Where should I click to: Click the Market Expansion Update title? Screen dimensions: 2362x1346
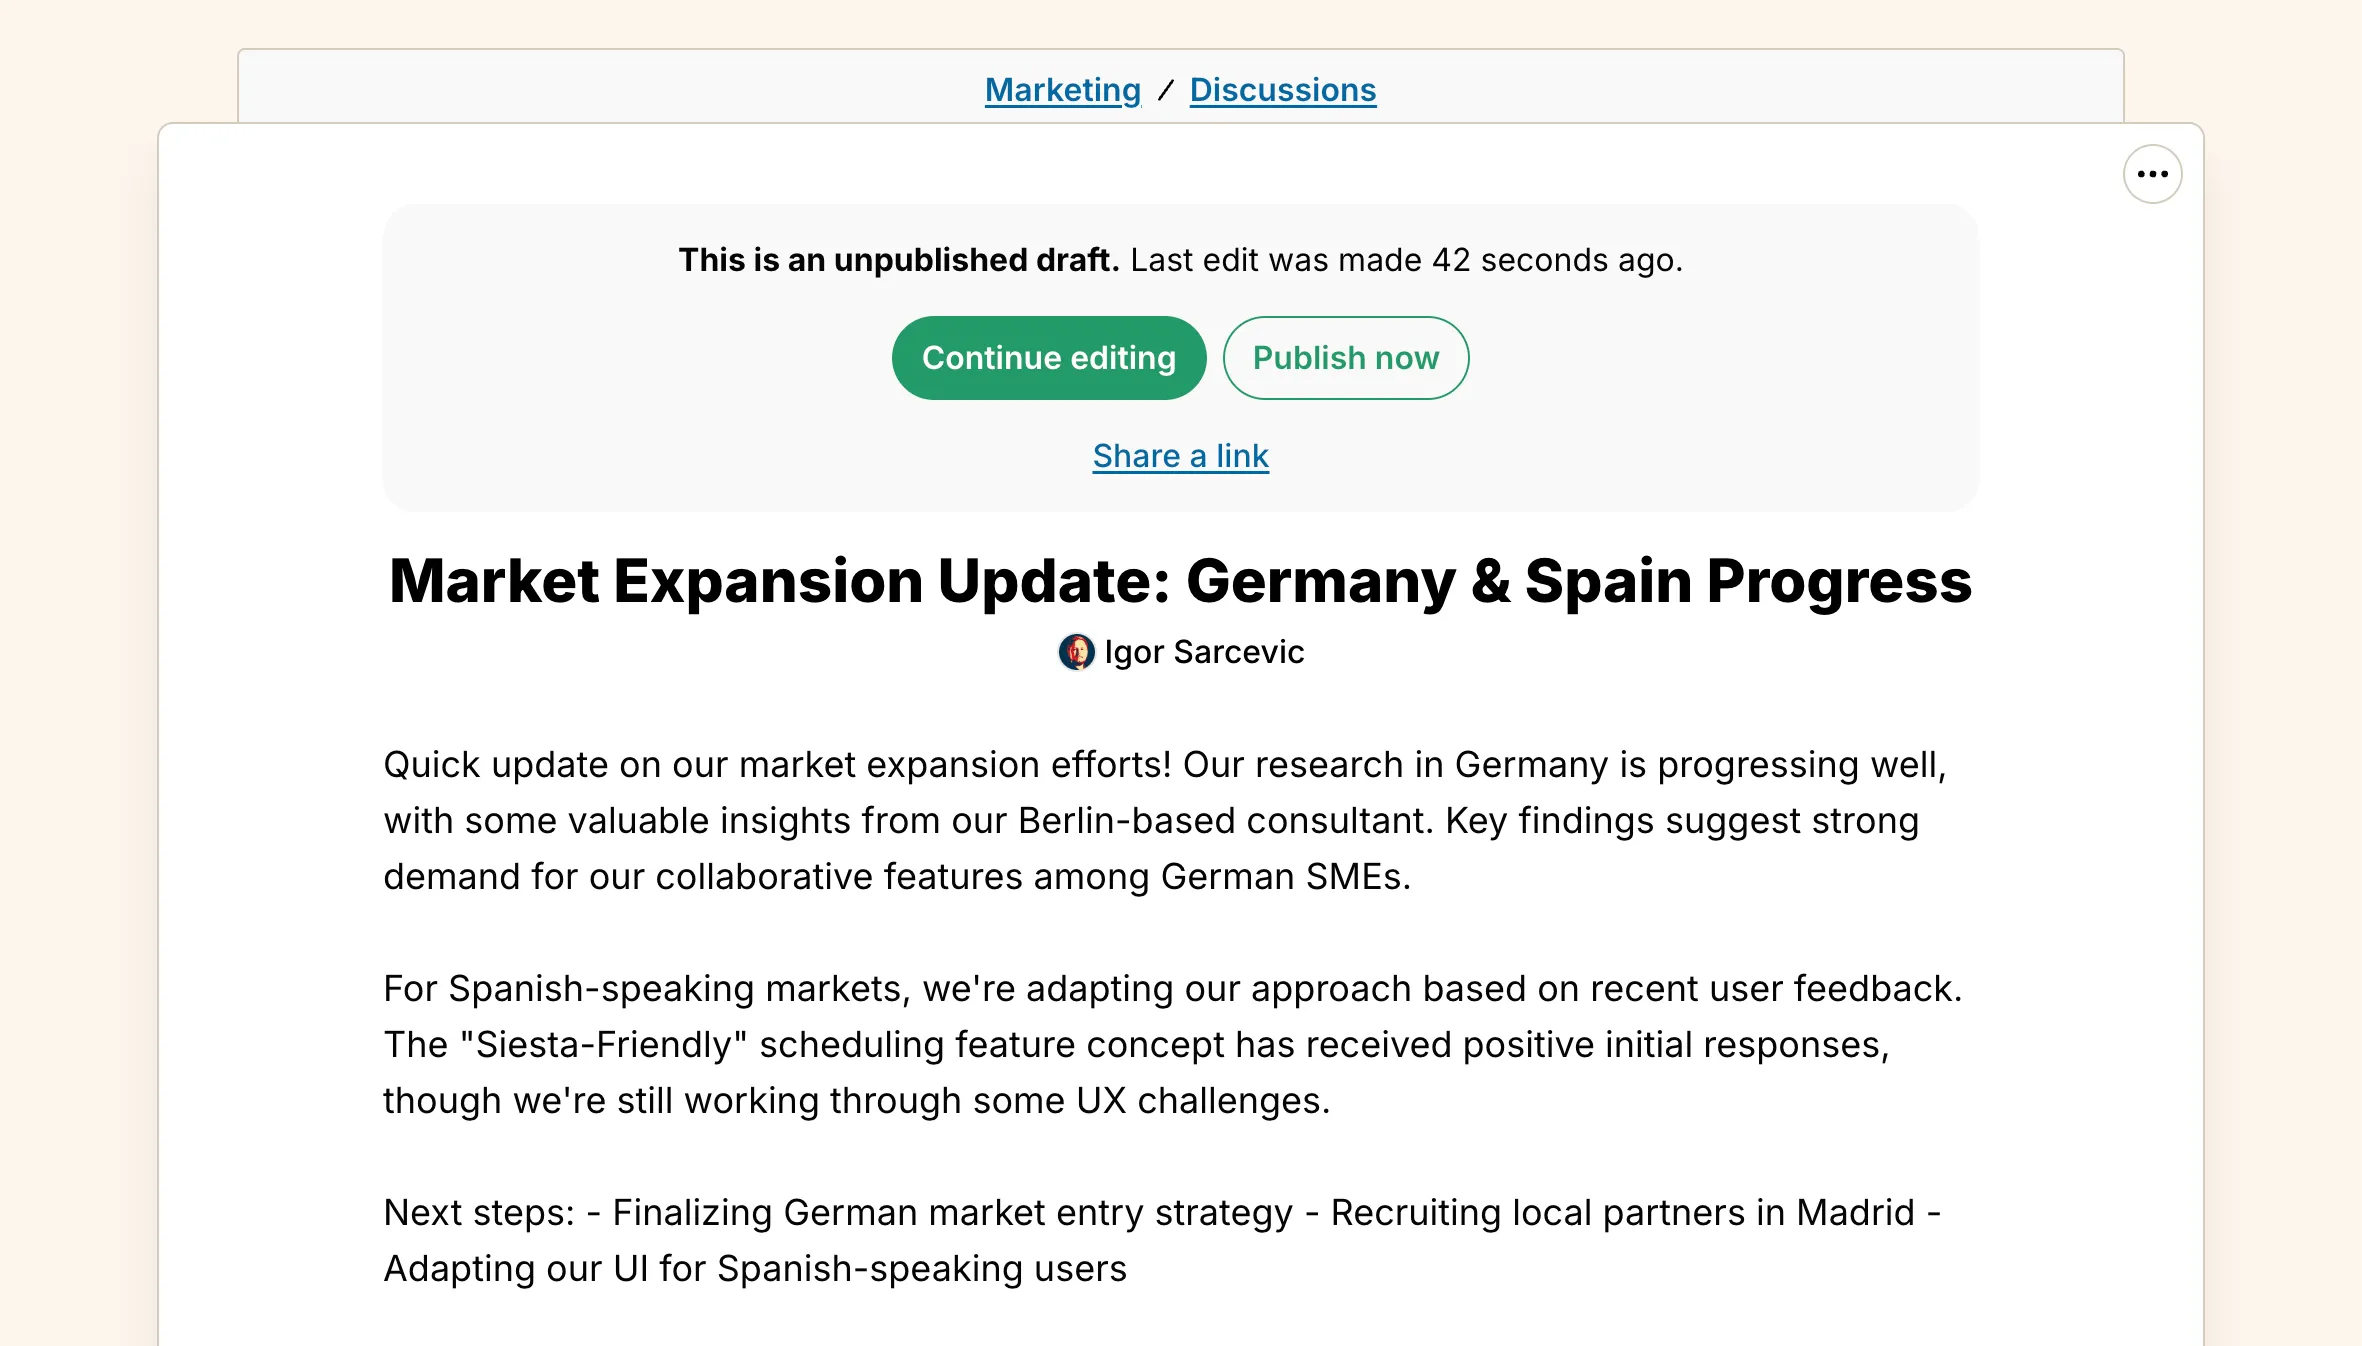pyautogui.click(x=1180, y=581)
